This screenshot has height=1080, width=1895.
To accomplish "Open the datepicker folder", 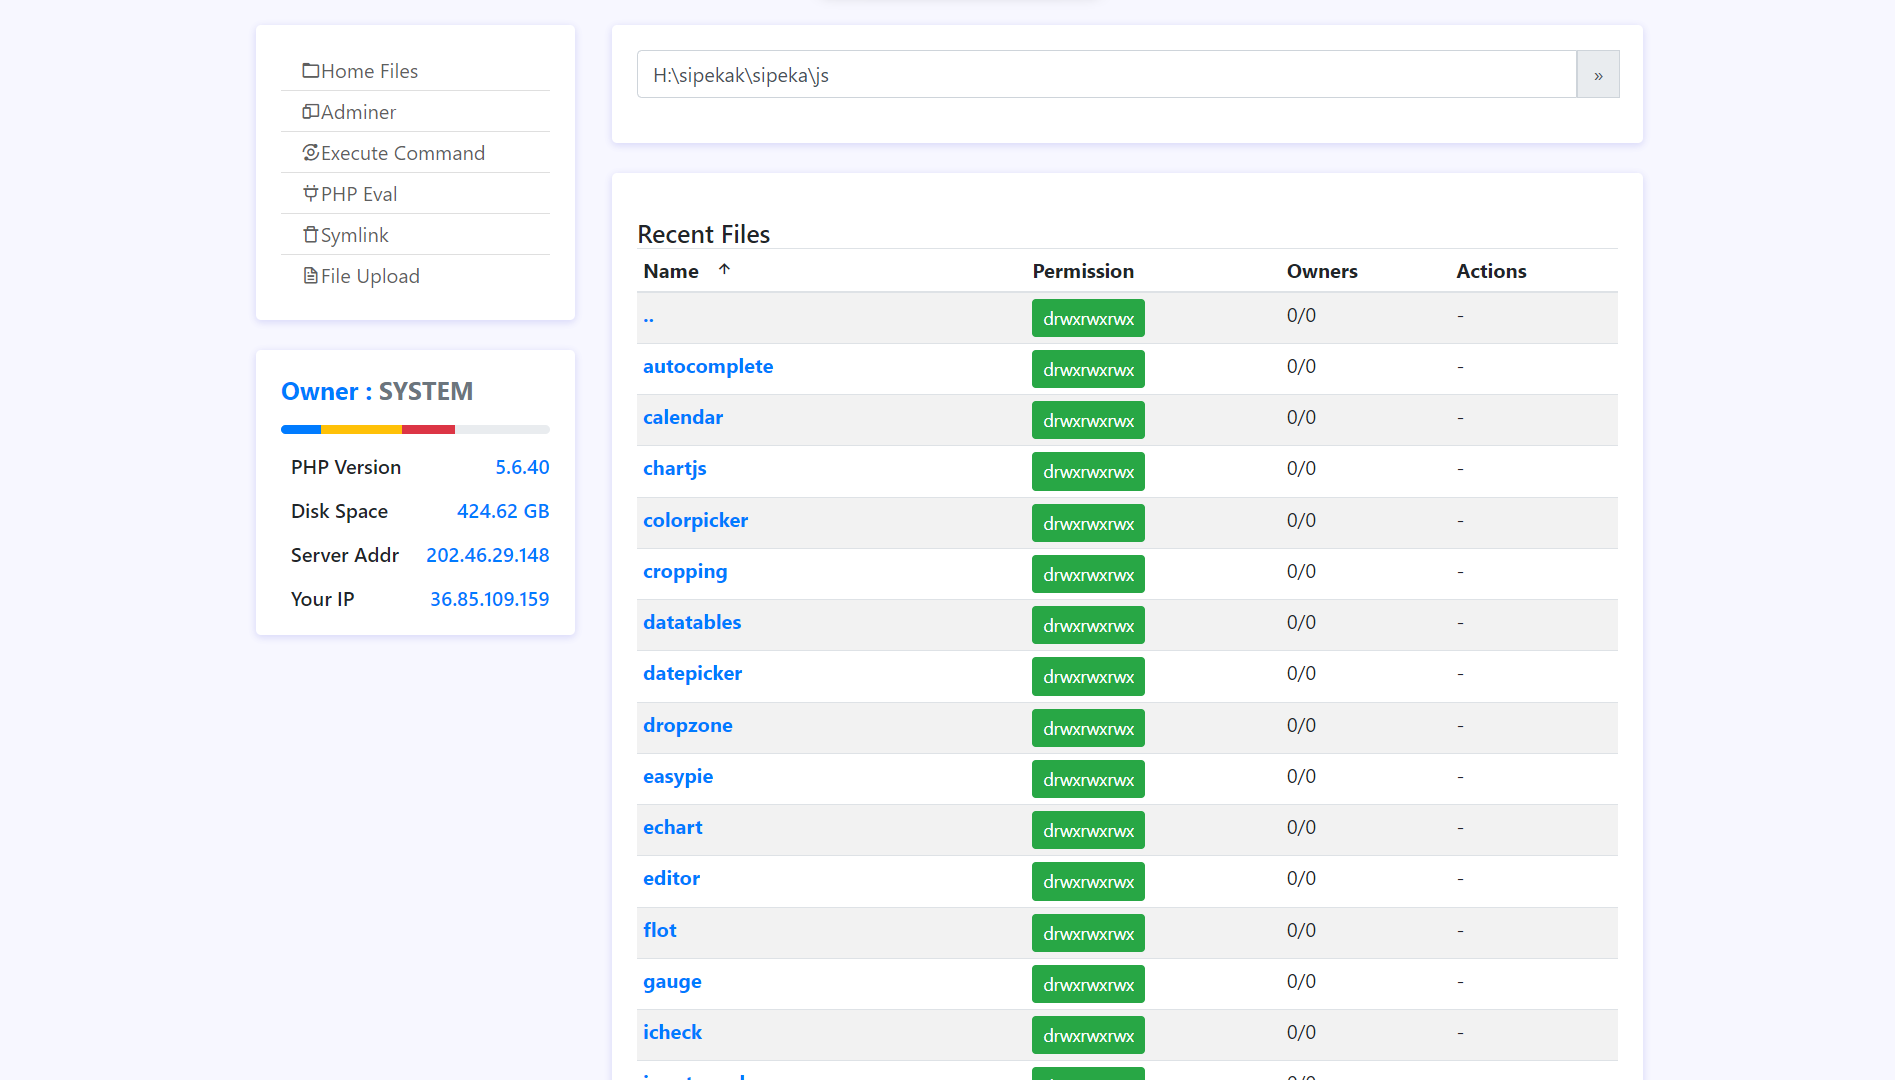I will (x=693, y=674).
